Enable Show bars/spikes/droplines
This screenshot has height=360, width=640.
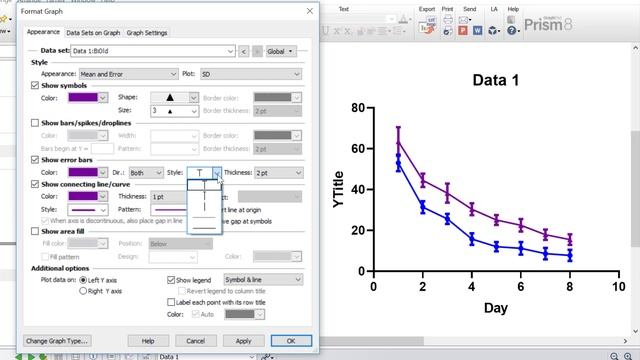(35, 123)
